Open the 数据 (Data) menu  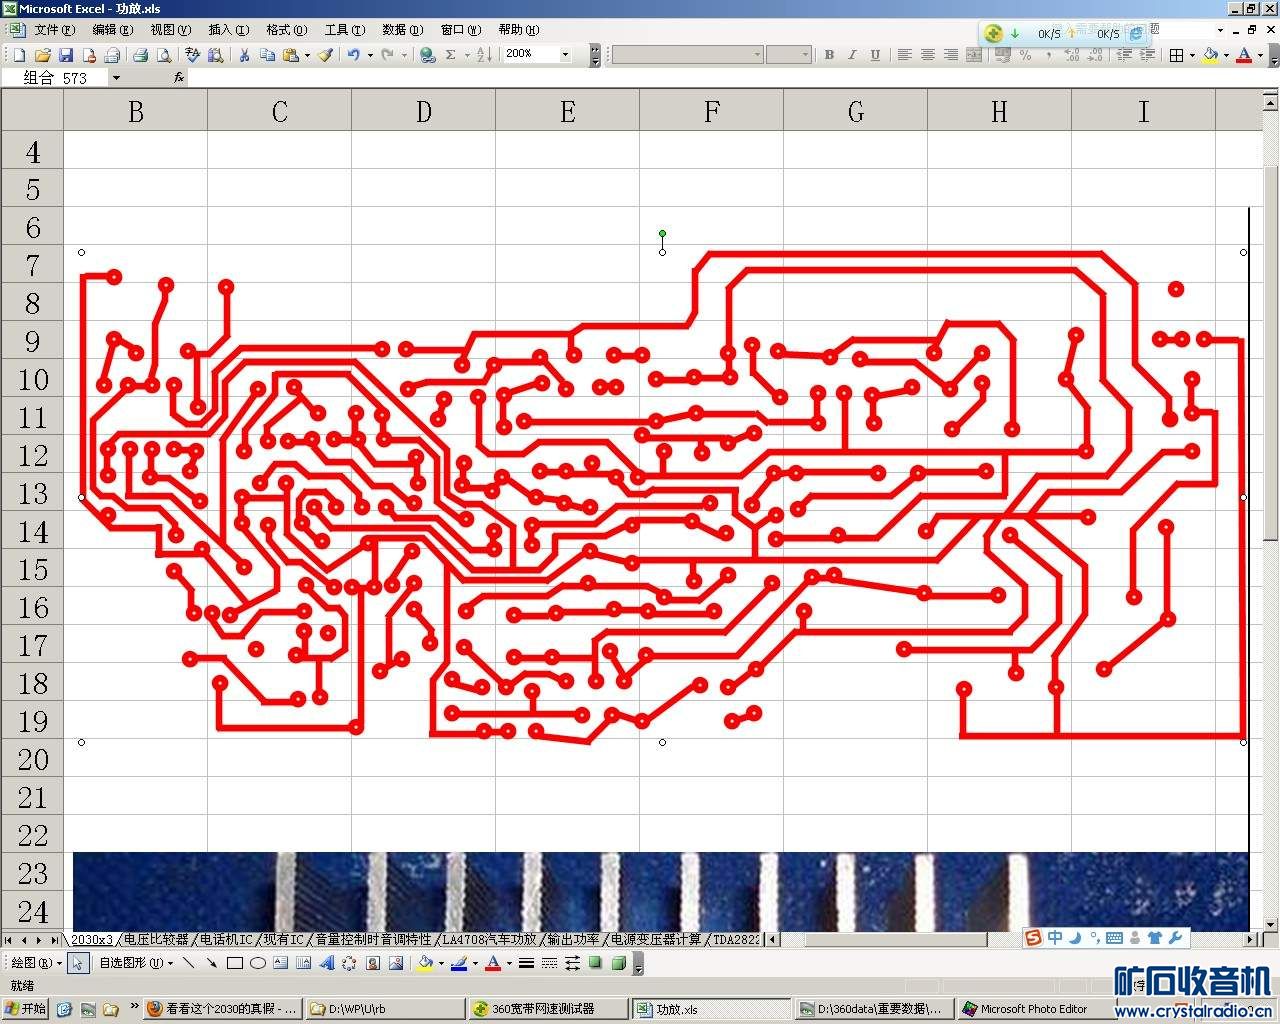tap(402, 30)
